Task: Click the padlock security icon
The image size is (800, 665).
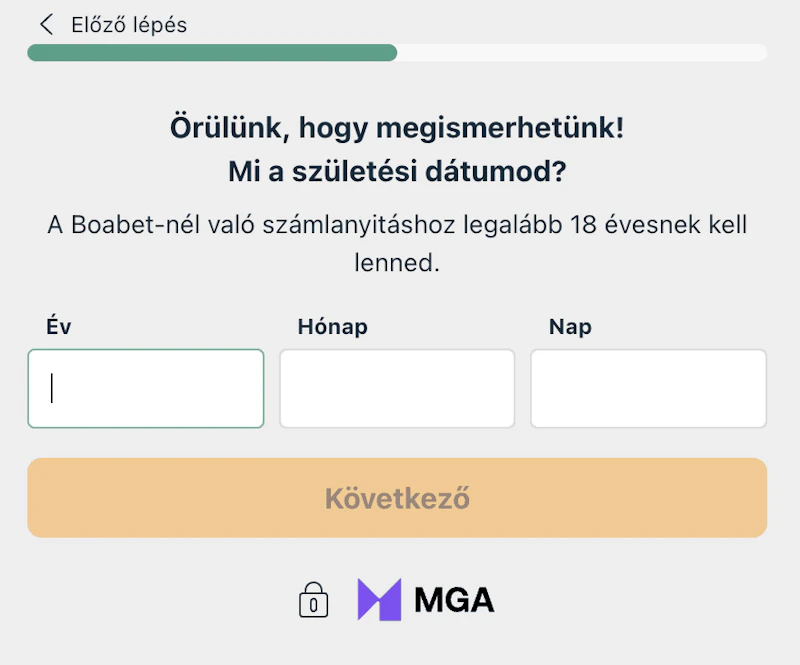Action: tap(313, 600)
